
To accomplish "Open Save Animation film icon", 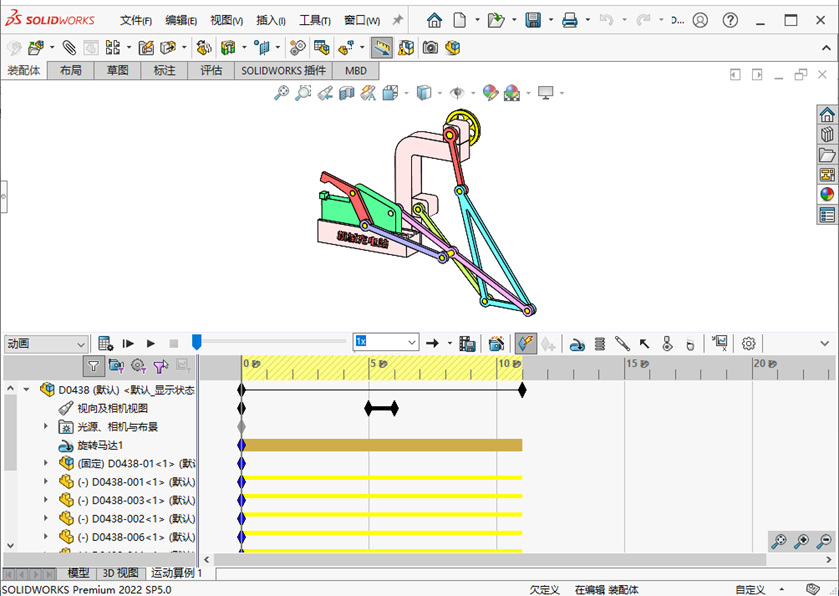I will (466, 343).
